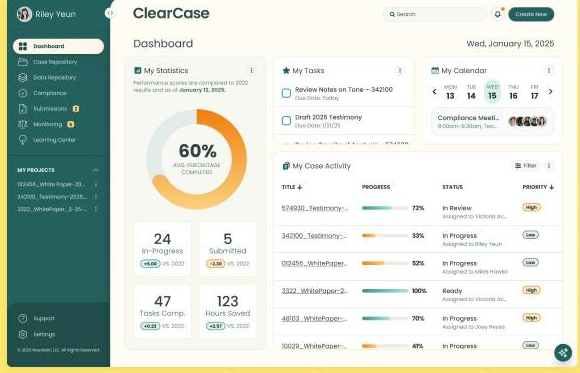Click the Hours Saved statistic card
The height and width of the screenshot is (373, 580).
[x=227, y=311]
